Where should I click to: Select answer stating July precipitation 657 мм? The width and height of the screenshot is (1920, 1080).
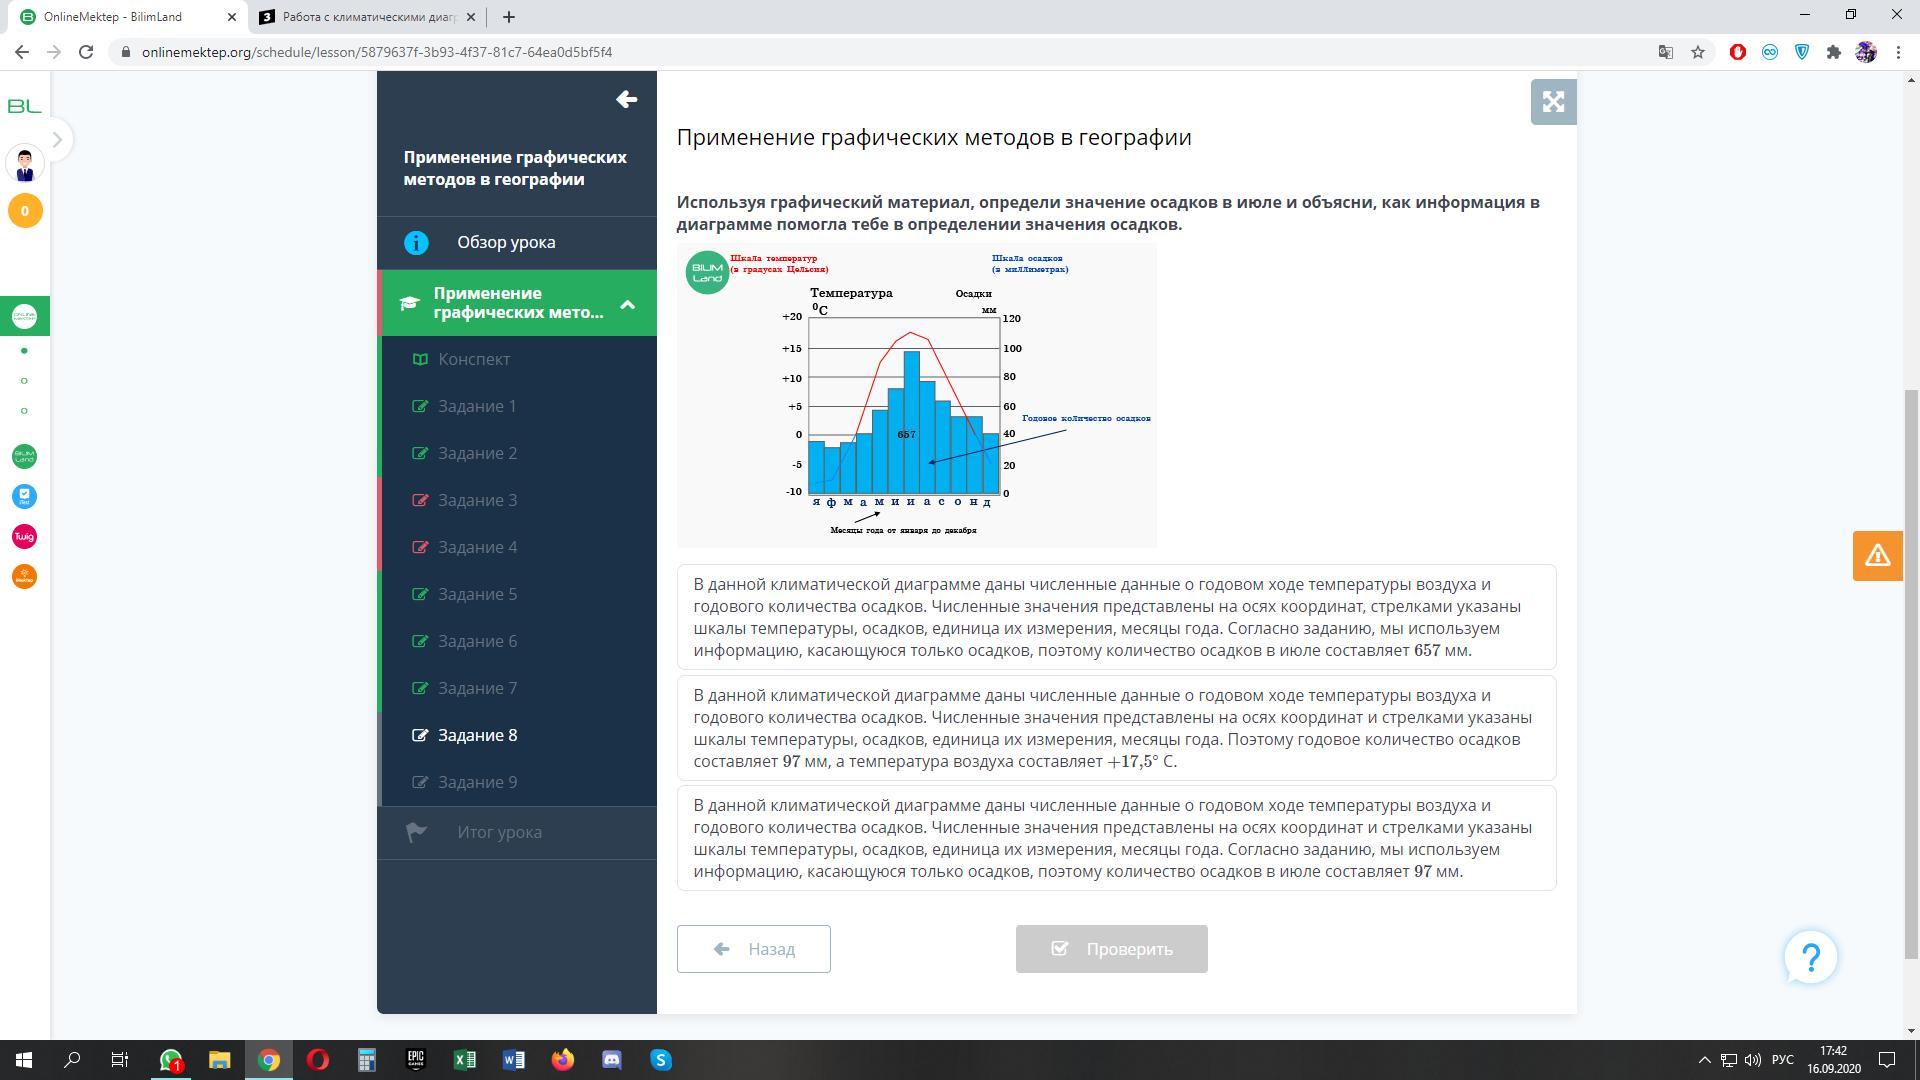(1116, 617)
